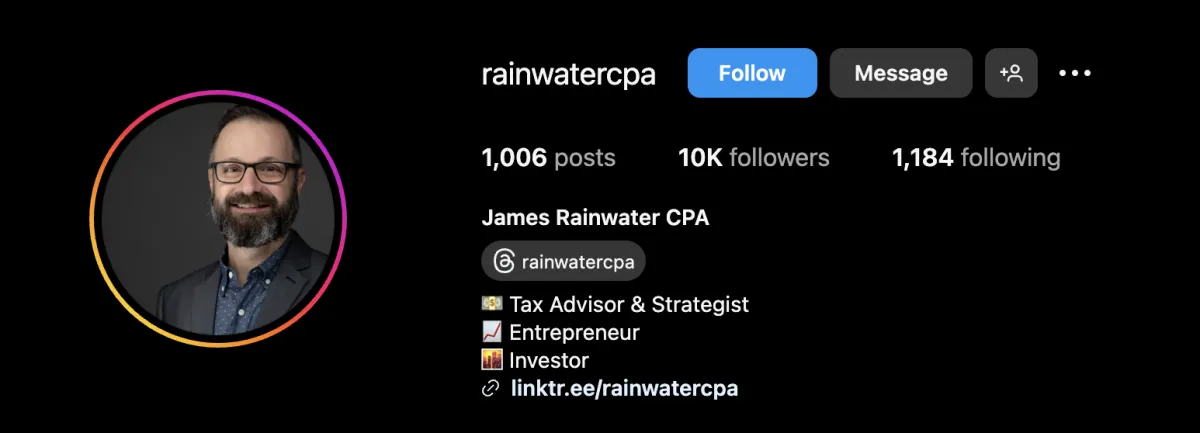The height and width of the screenshot is (433, 1200).
Task: Select the Entrepreneur bio text
Action: coord(574,332)
